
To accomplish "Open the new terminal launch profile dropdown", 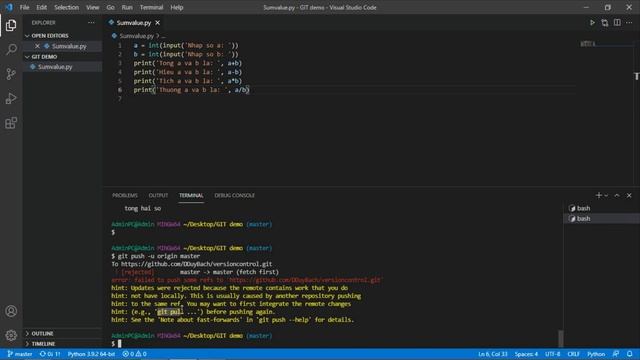I will 606,196.
